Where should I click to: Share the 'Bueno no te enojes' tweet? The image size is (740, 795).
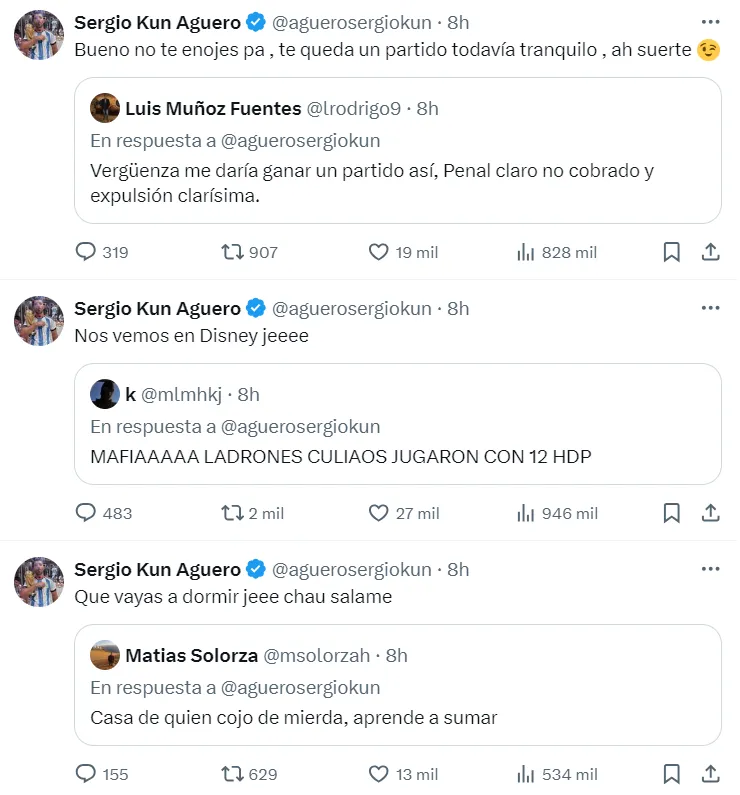pos(710,252)
